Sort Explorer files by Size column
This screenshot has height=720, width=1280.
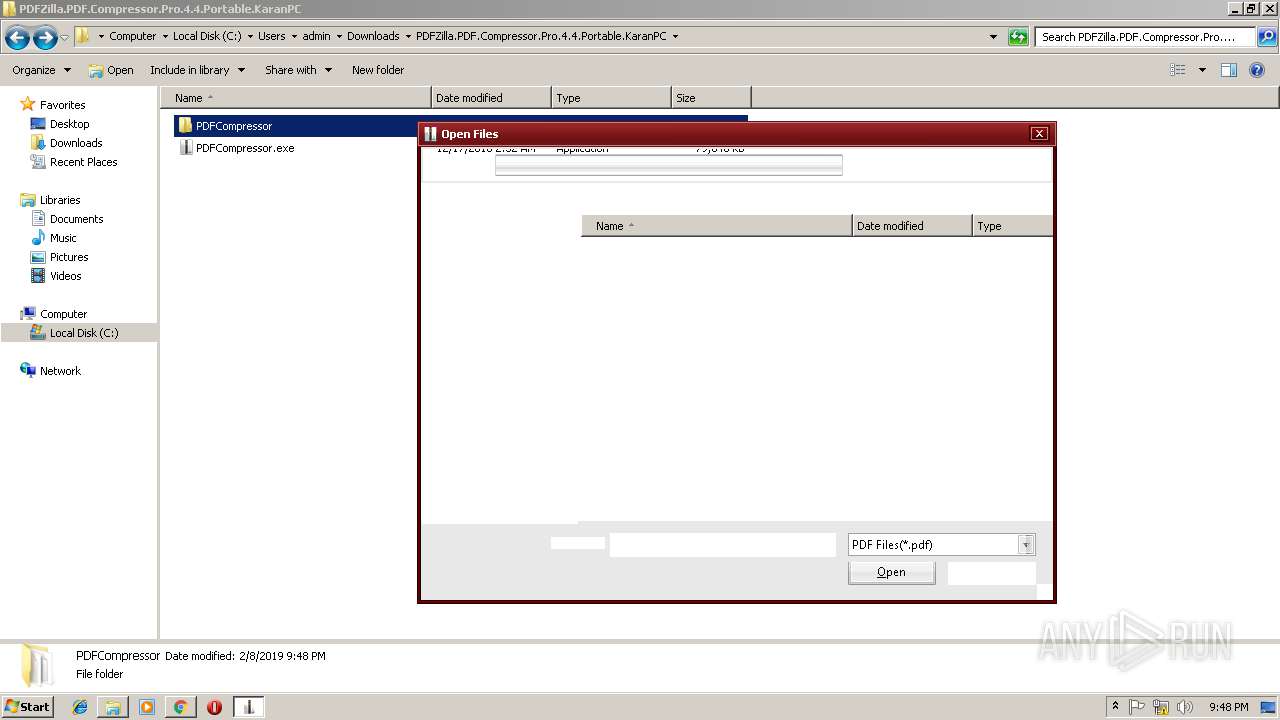(711, 98)
